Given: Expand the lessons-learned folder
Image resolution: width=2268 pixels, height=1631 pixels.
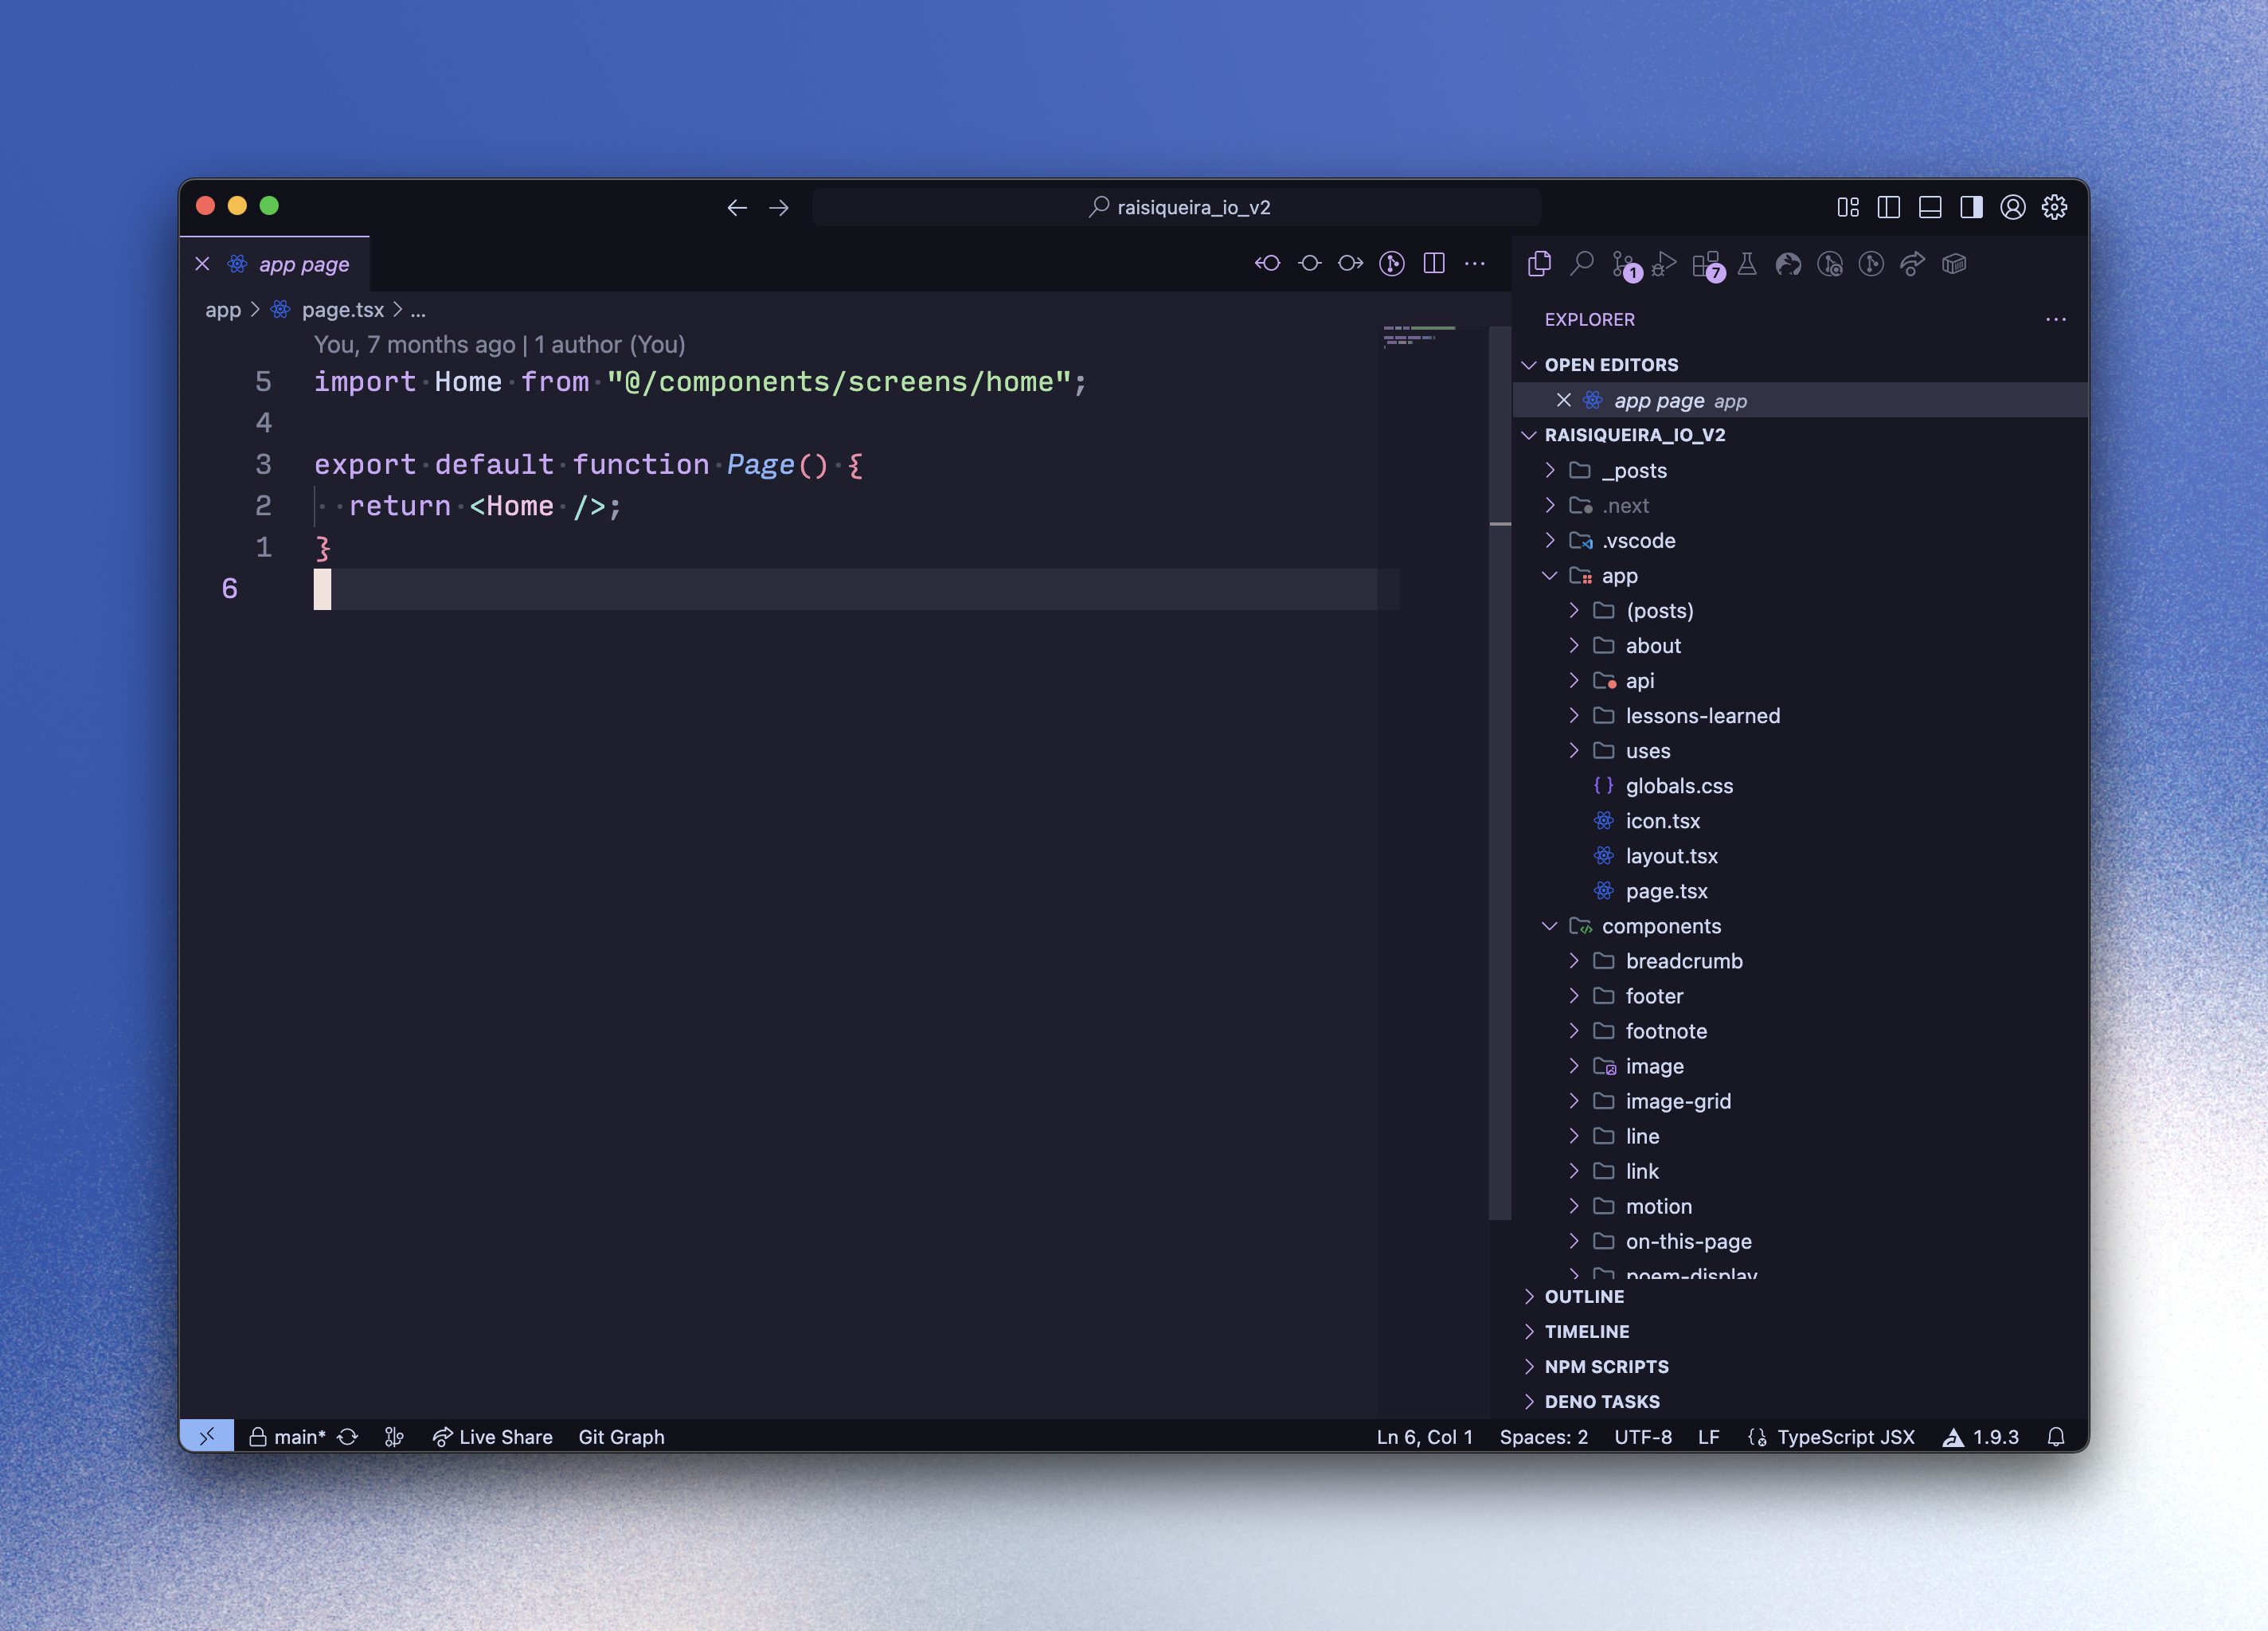Looking at the screenshot, I should [x=1800, y=715].
